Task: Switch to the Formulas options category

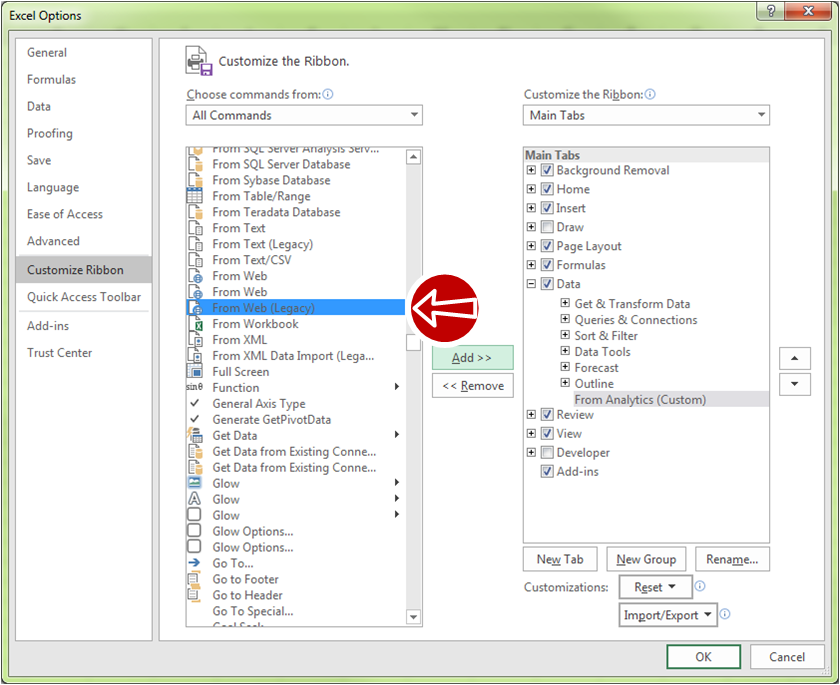Action: (51, 80)
